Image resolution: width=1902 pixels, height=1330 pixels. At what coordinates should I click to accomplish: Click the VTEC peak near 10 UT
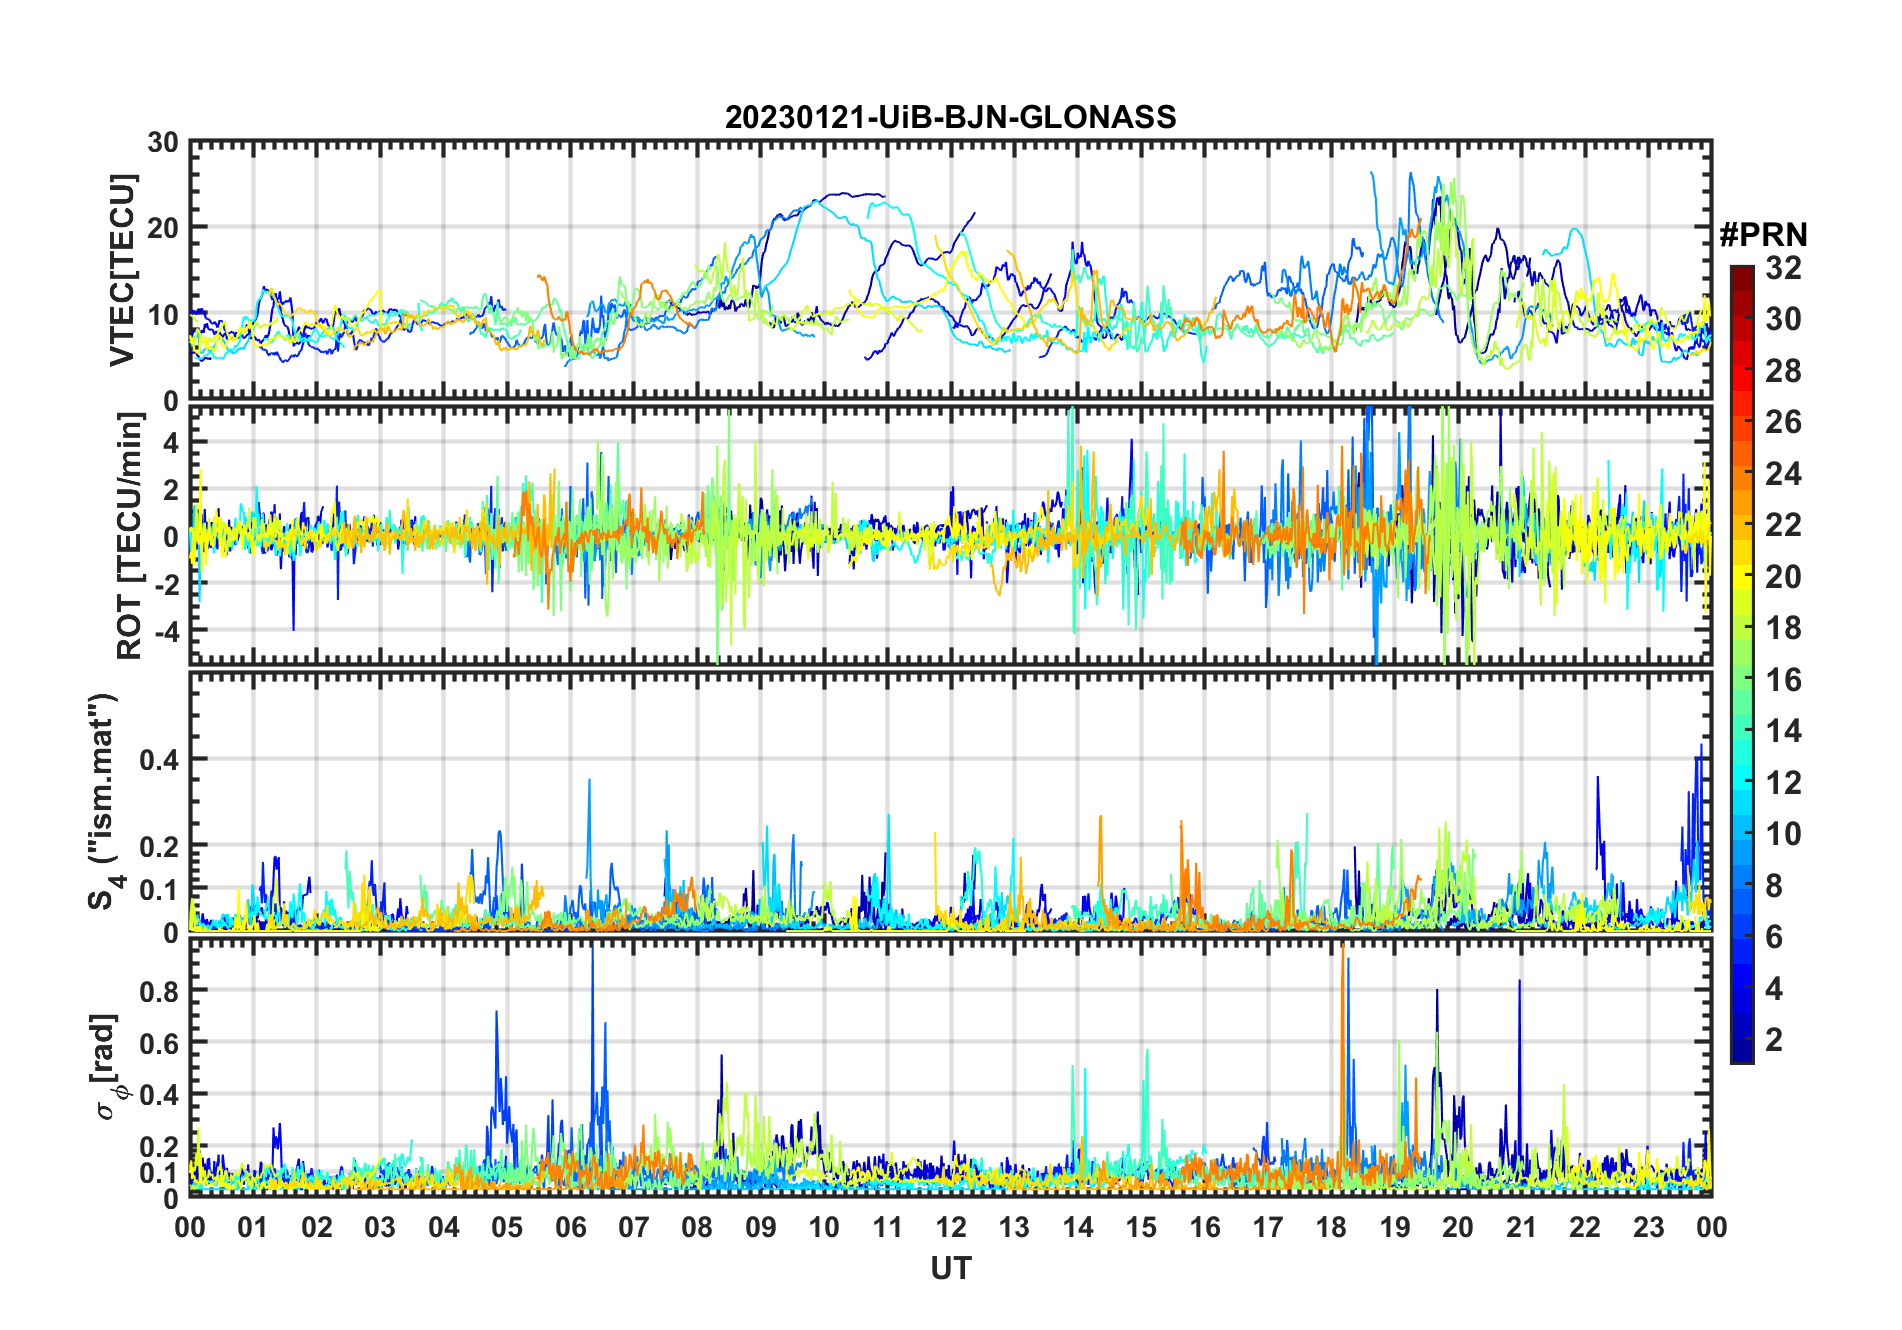click(x=845, y=194)
